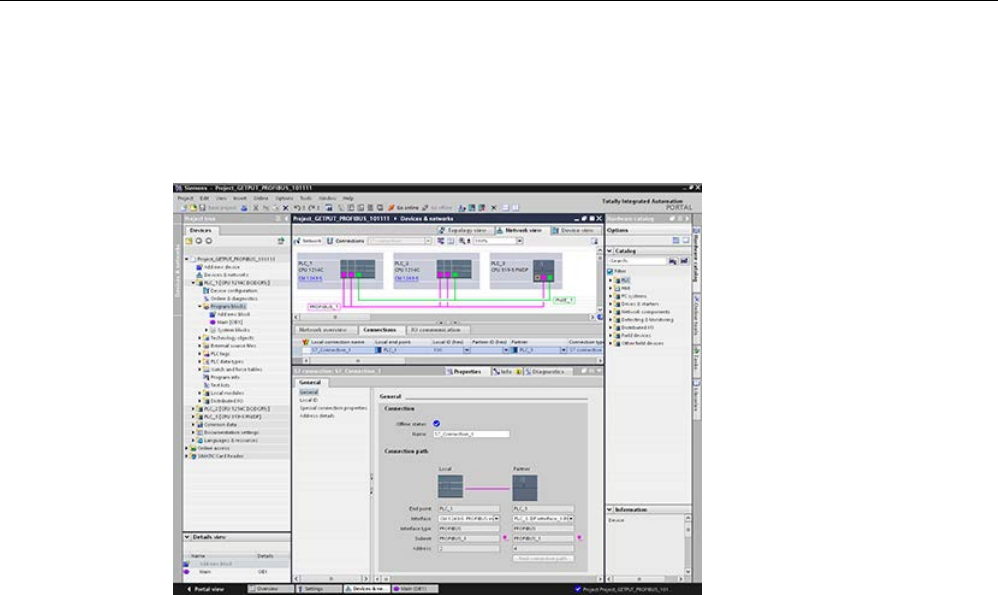Open the Partner interface dropdown
The height and width of the screenshot is (595, 998).
coord(571,519)
